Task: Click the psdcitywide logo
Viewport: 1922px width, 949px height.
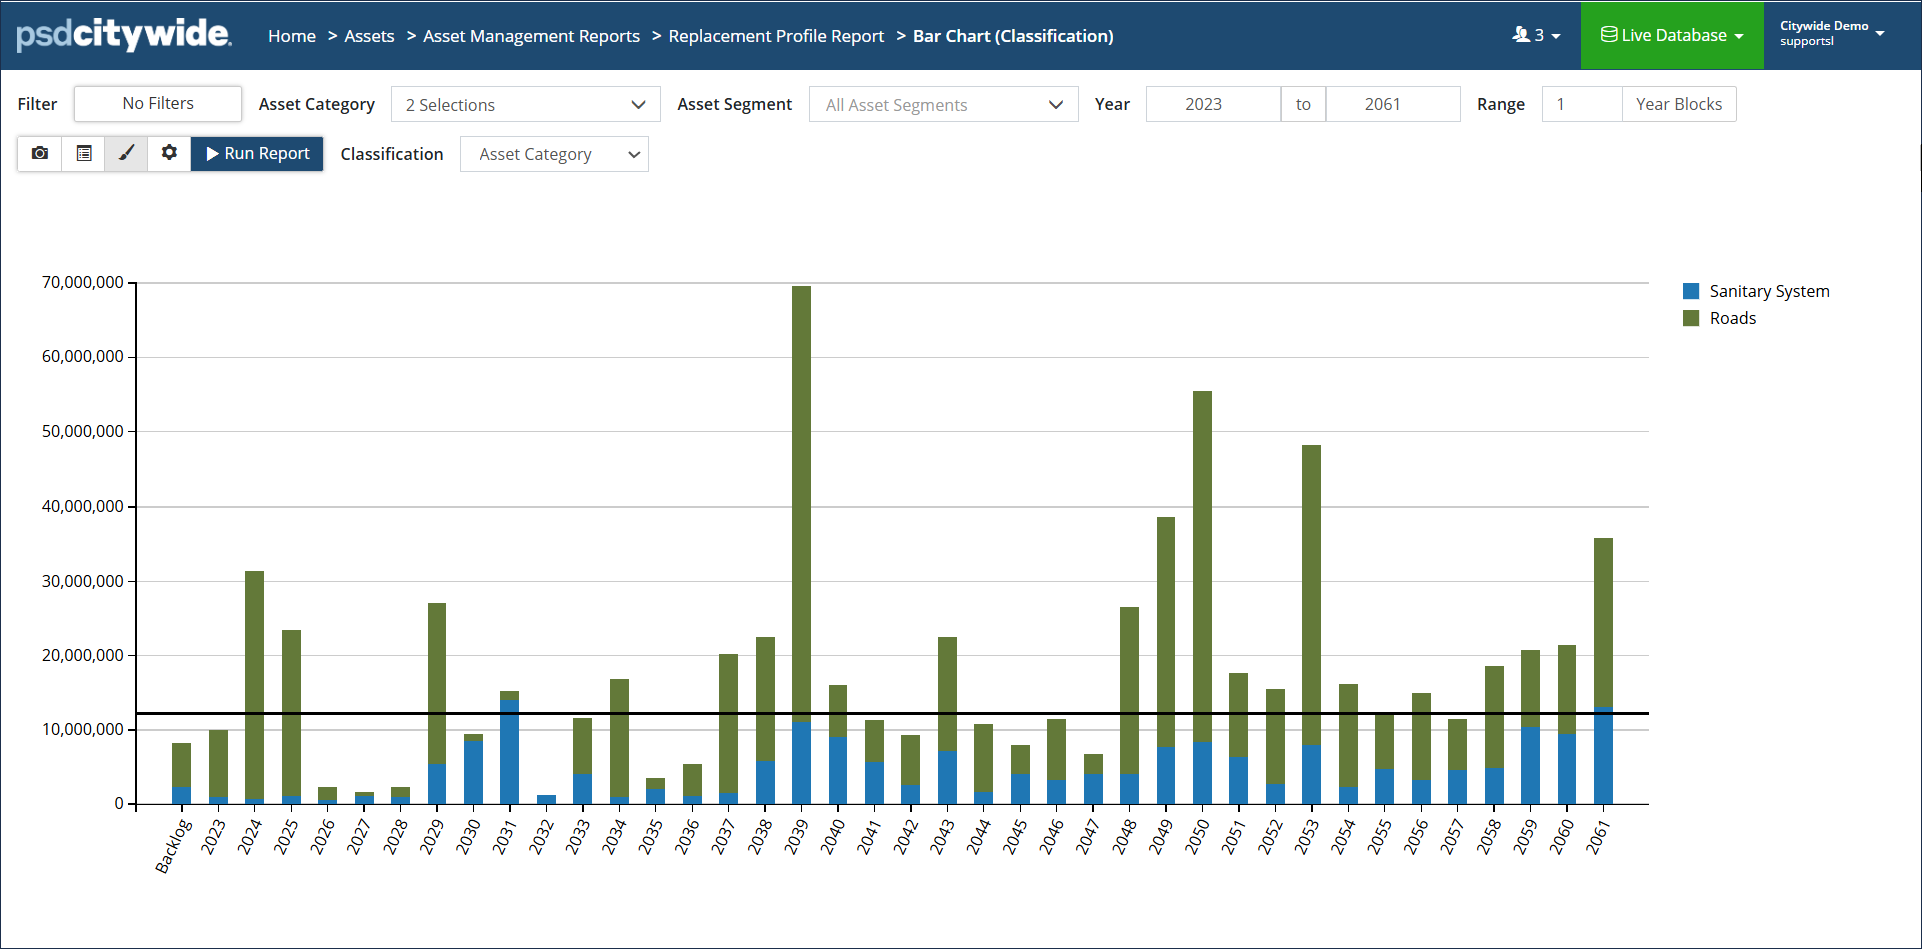Action: point(124,35)
